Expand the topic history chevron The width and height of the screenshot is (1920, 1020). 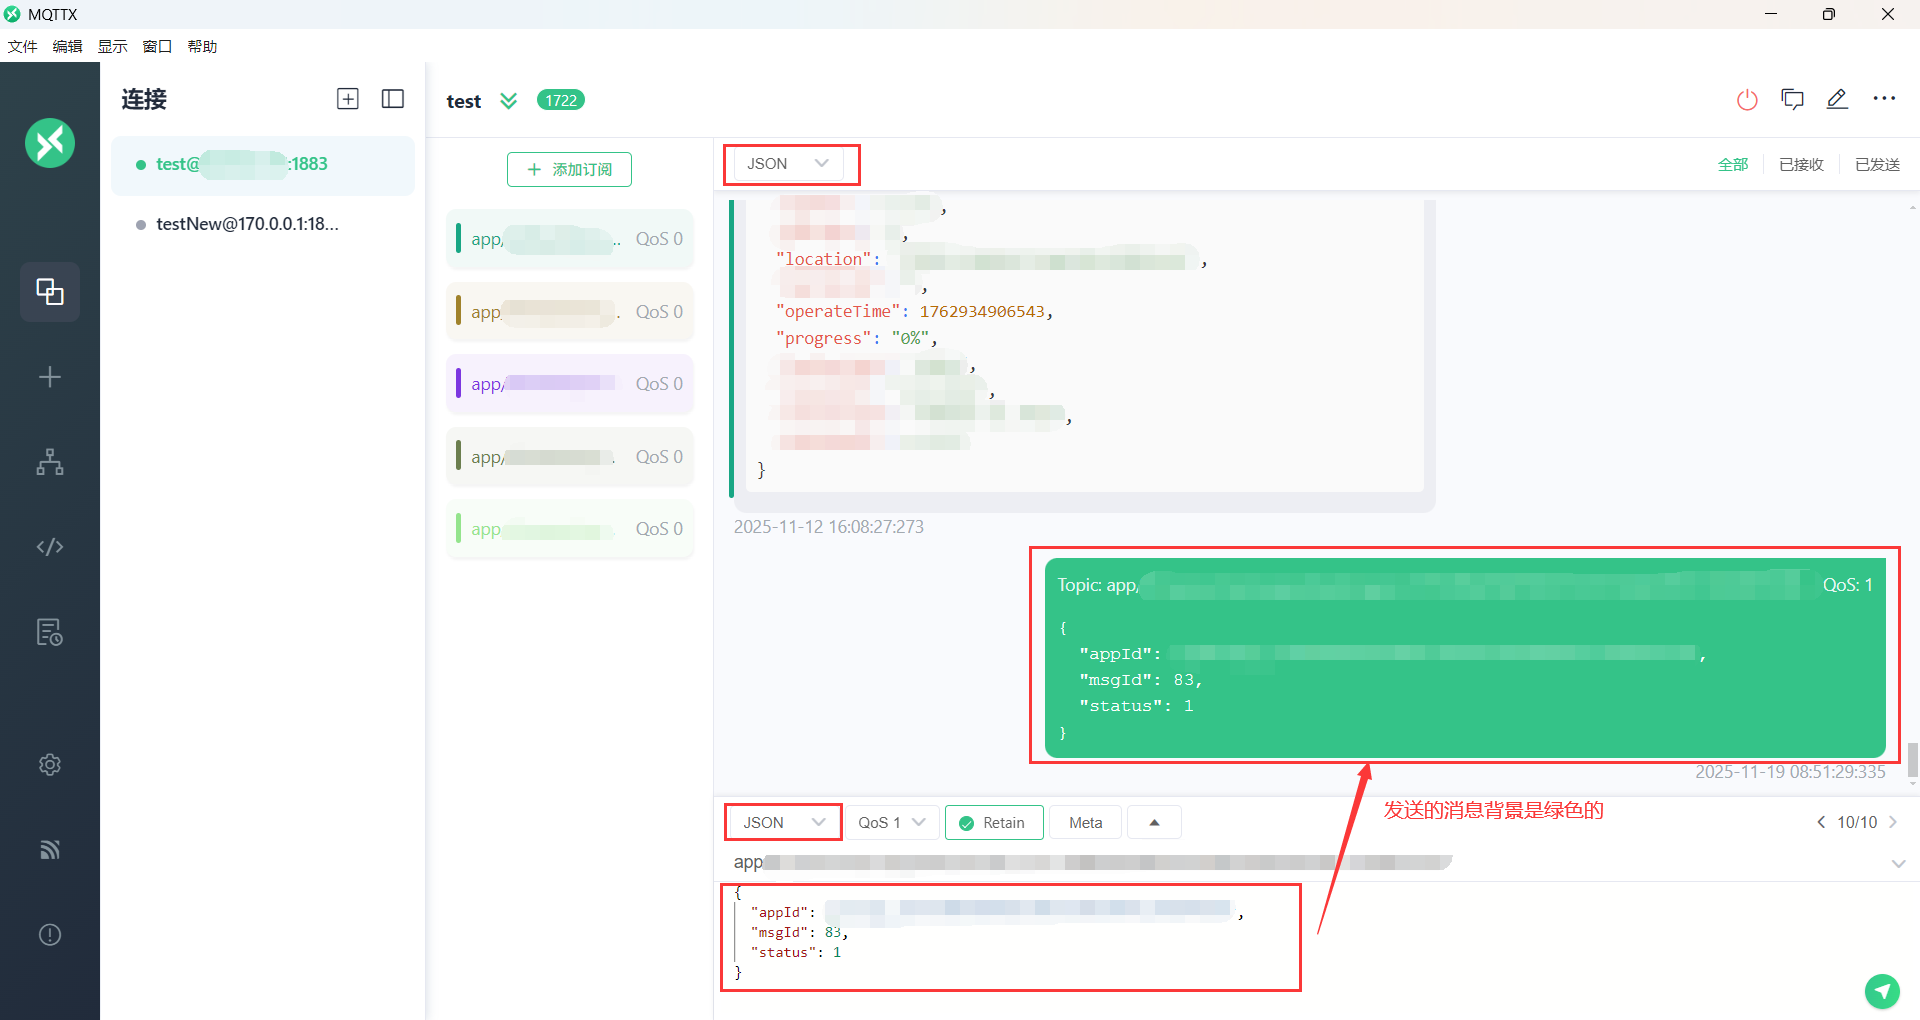[1899, 864]
